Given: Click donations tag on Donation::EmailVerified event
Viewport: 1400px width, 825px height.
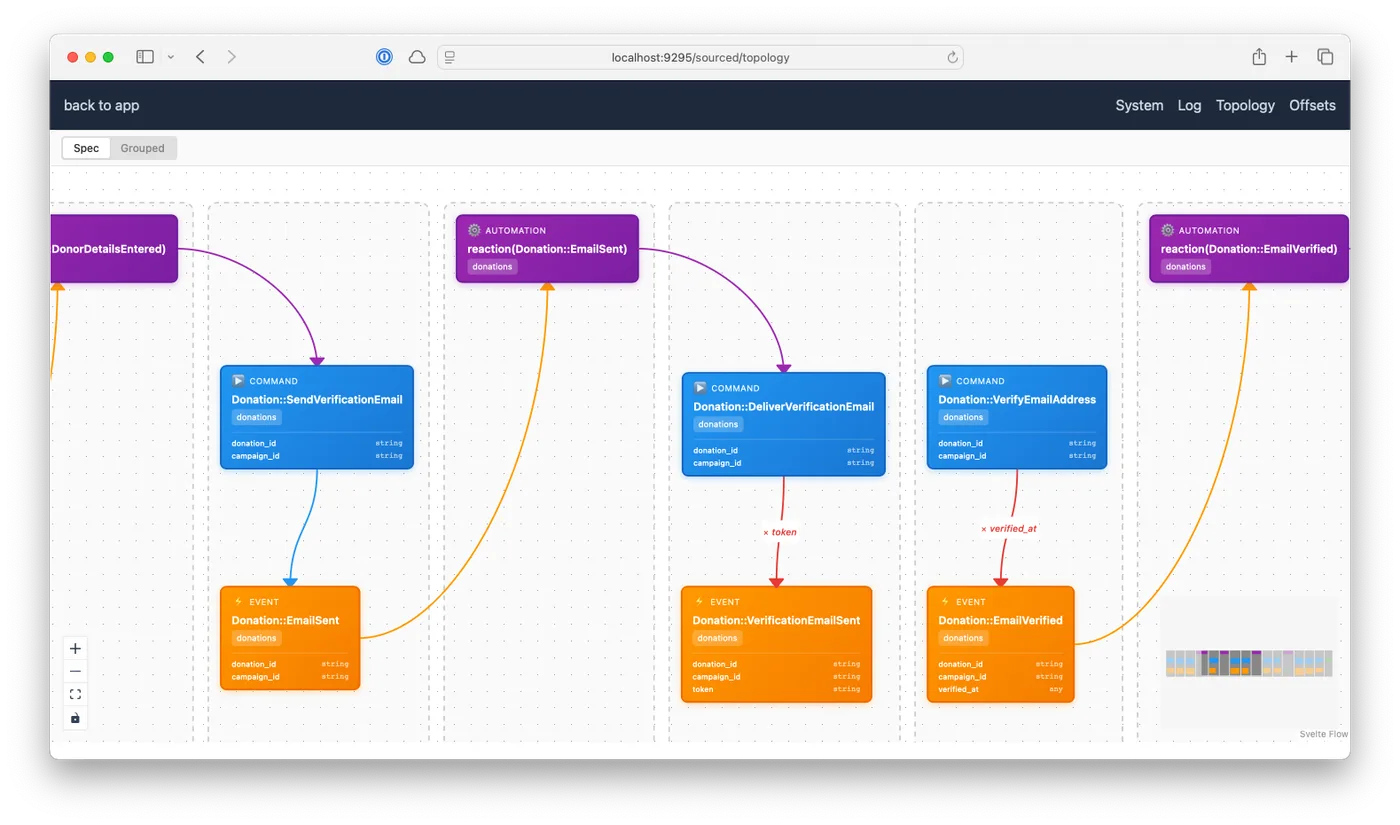Looking at the screenshot, I should [x=963, y=638].
